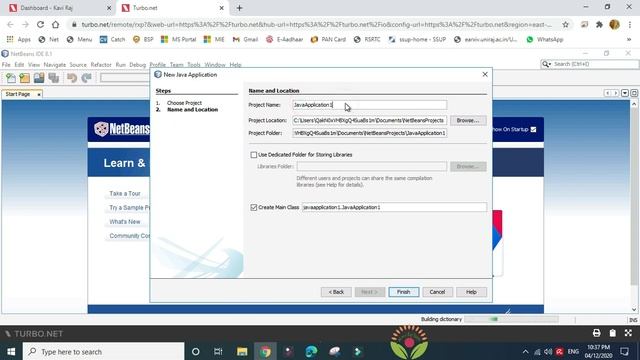This screenshot has width=640, height=360.
Task: Open the Chrome three-dot menu
Action: coord(630,24)
